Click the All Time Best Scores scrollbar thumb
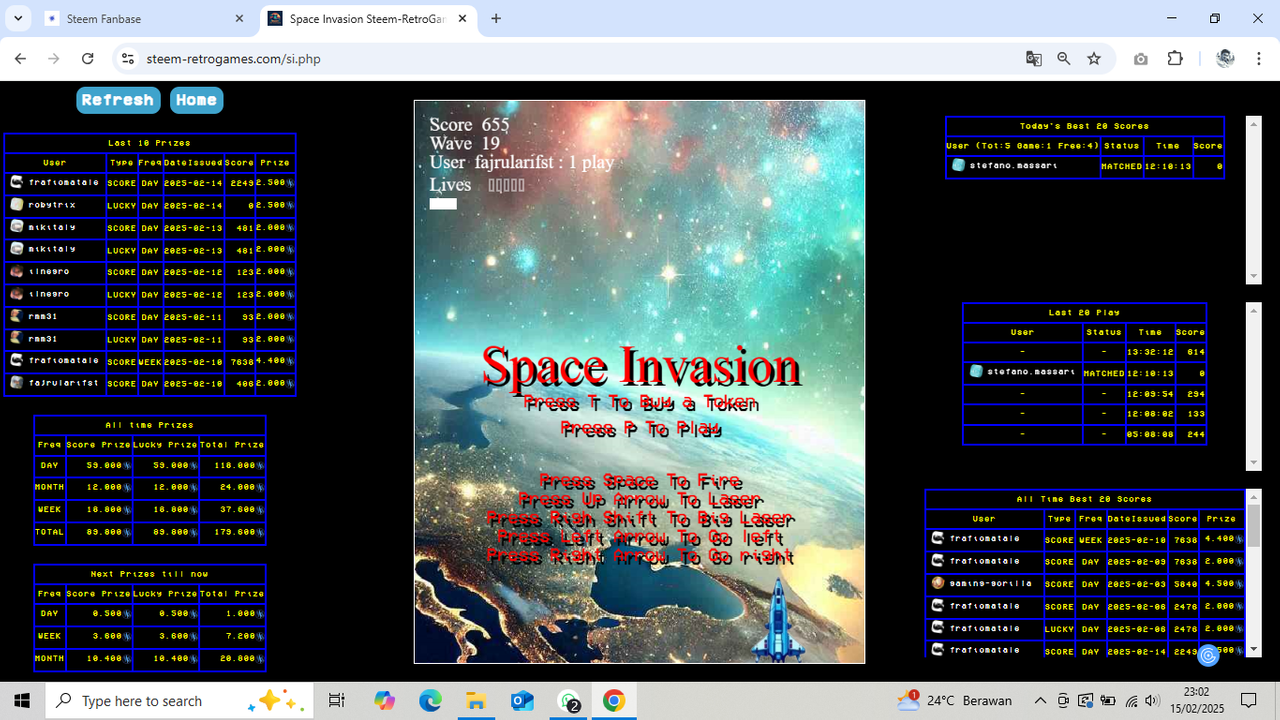 tap(1253, 526)
